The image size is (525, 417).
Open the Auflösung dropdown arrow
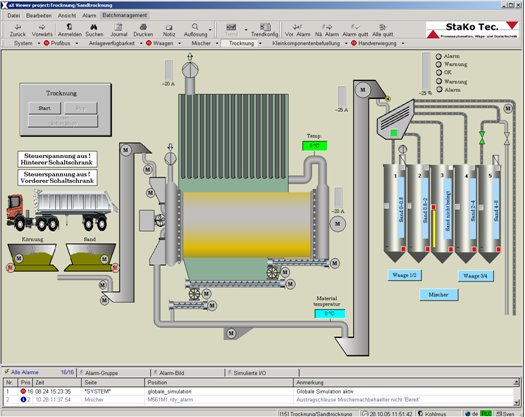click(x=210, y=30)
